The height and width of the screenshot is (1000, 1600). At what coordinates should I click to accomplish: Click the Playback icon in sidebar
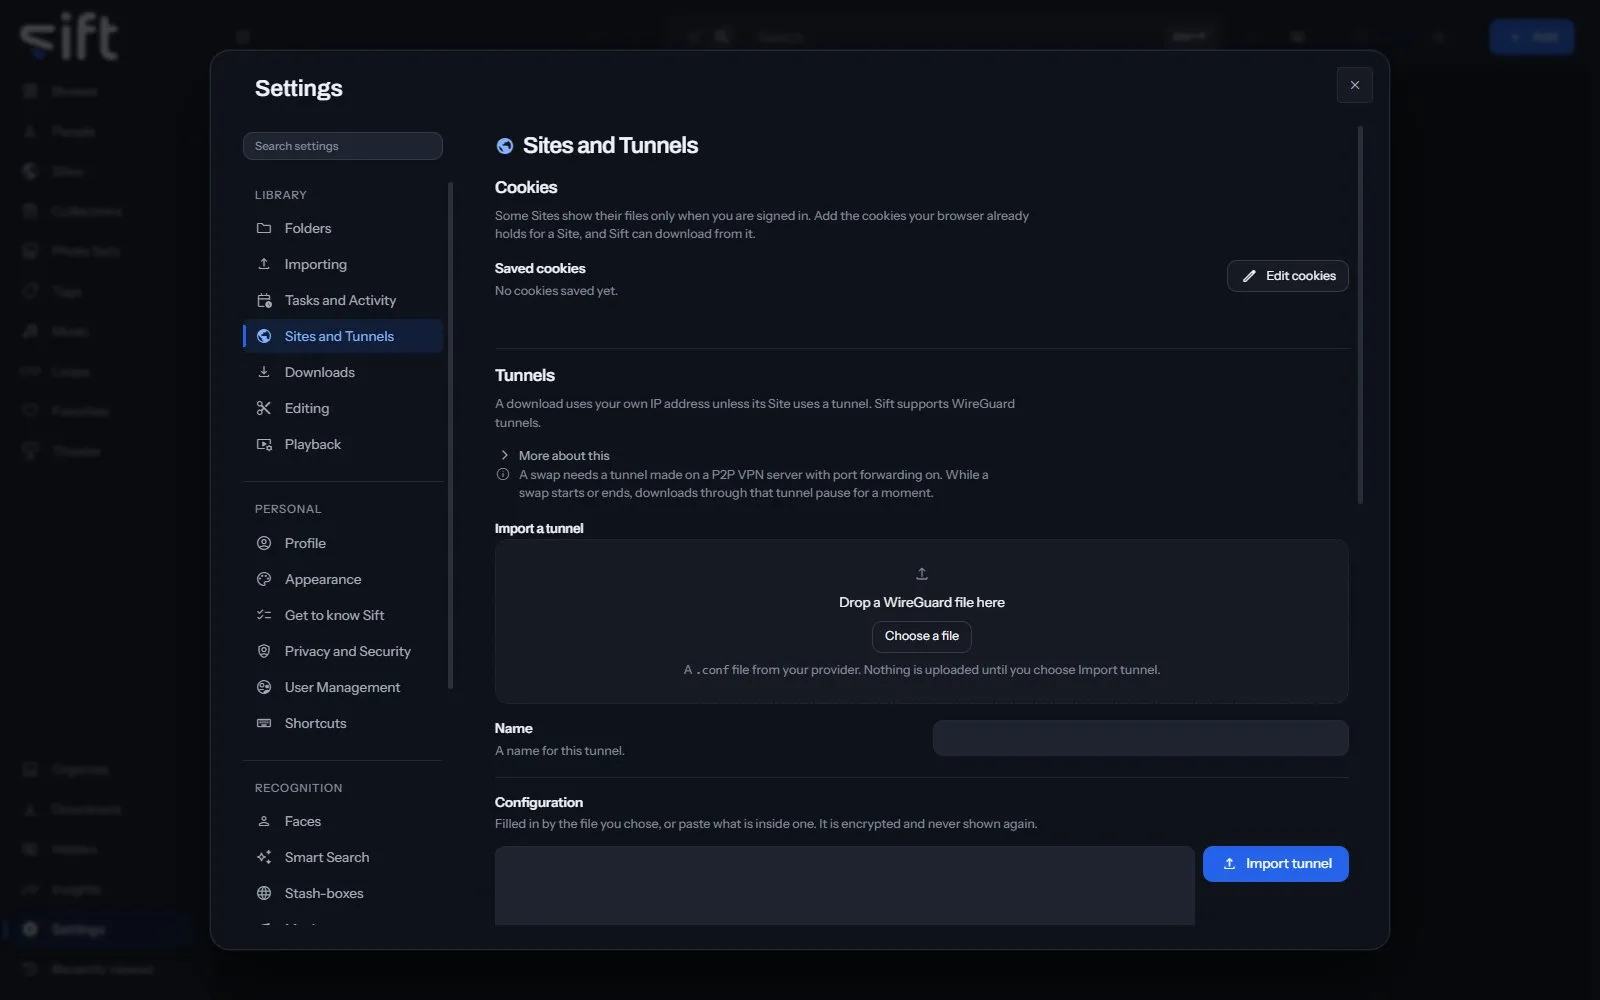[x=264, y=444]
